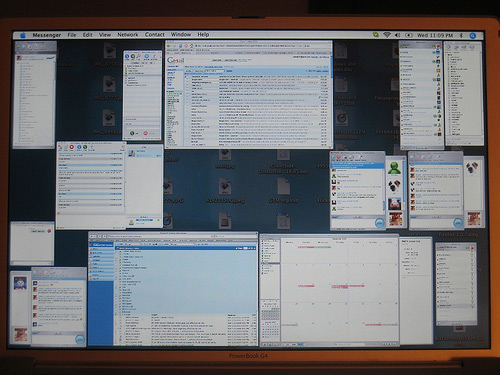The image size is (500, 375).
Task: Click the red hang-up button in the phone window
Action: (x=146, y=133)
